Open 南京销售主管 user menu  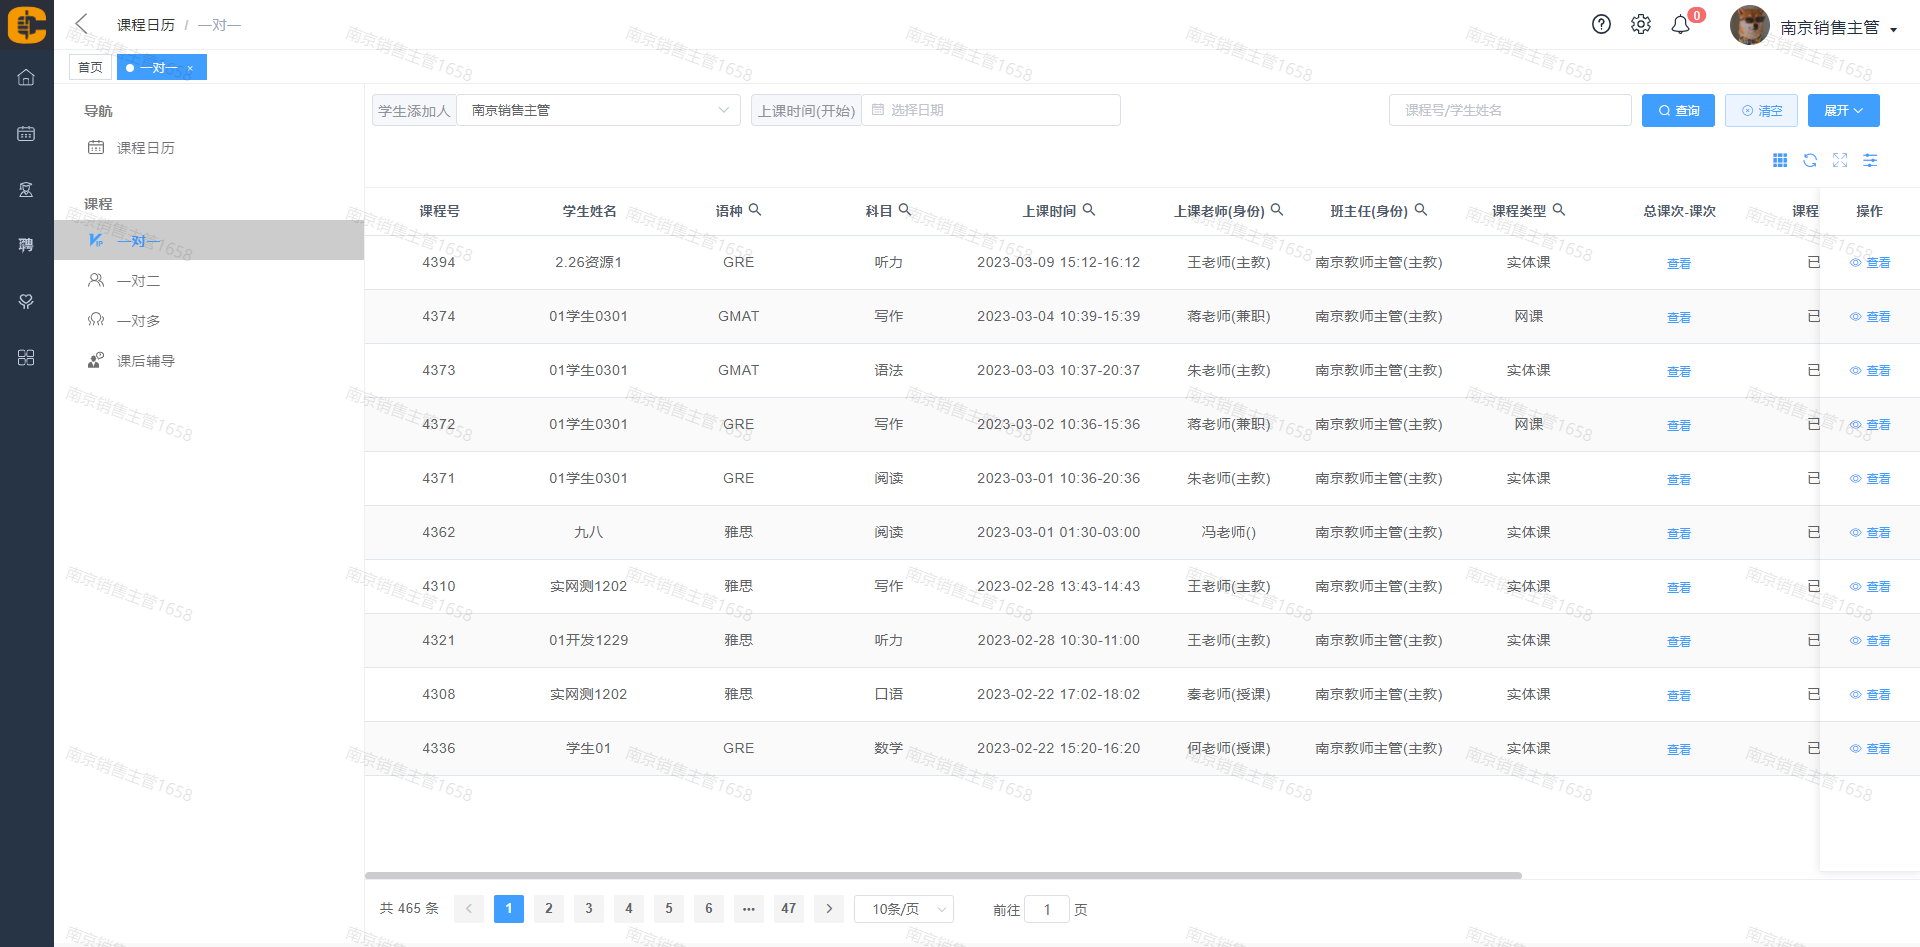[x=1837, y=27]
